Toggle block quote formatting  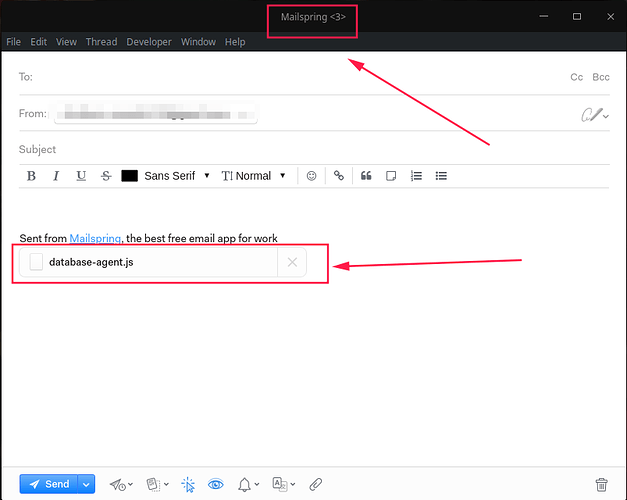[366, 176]
